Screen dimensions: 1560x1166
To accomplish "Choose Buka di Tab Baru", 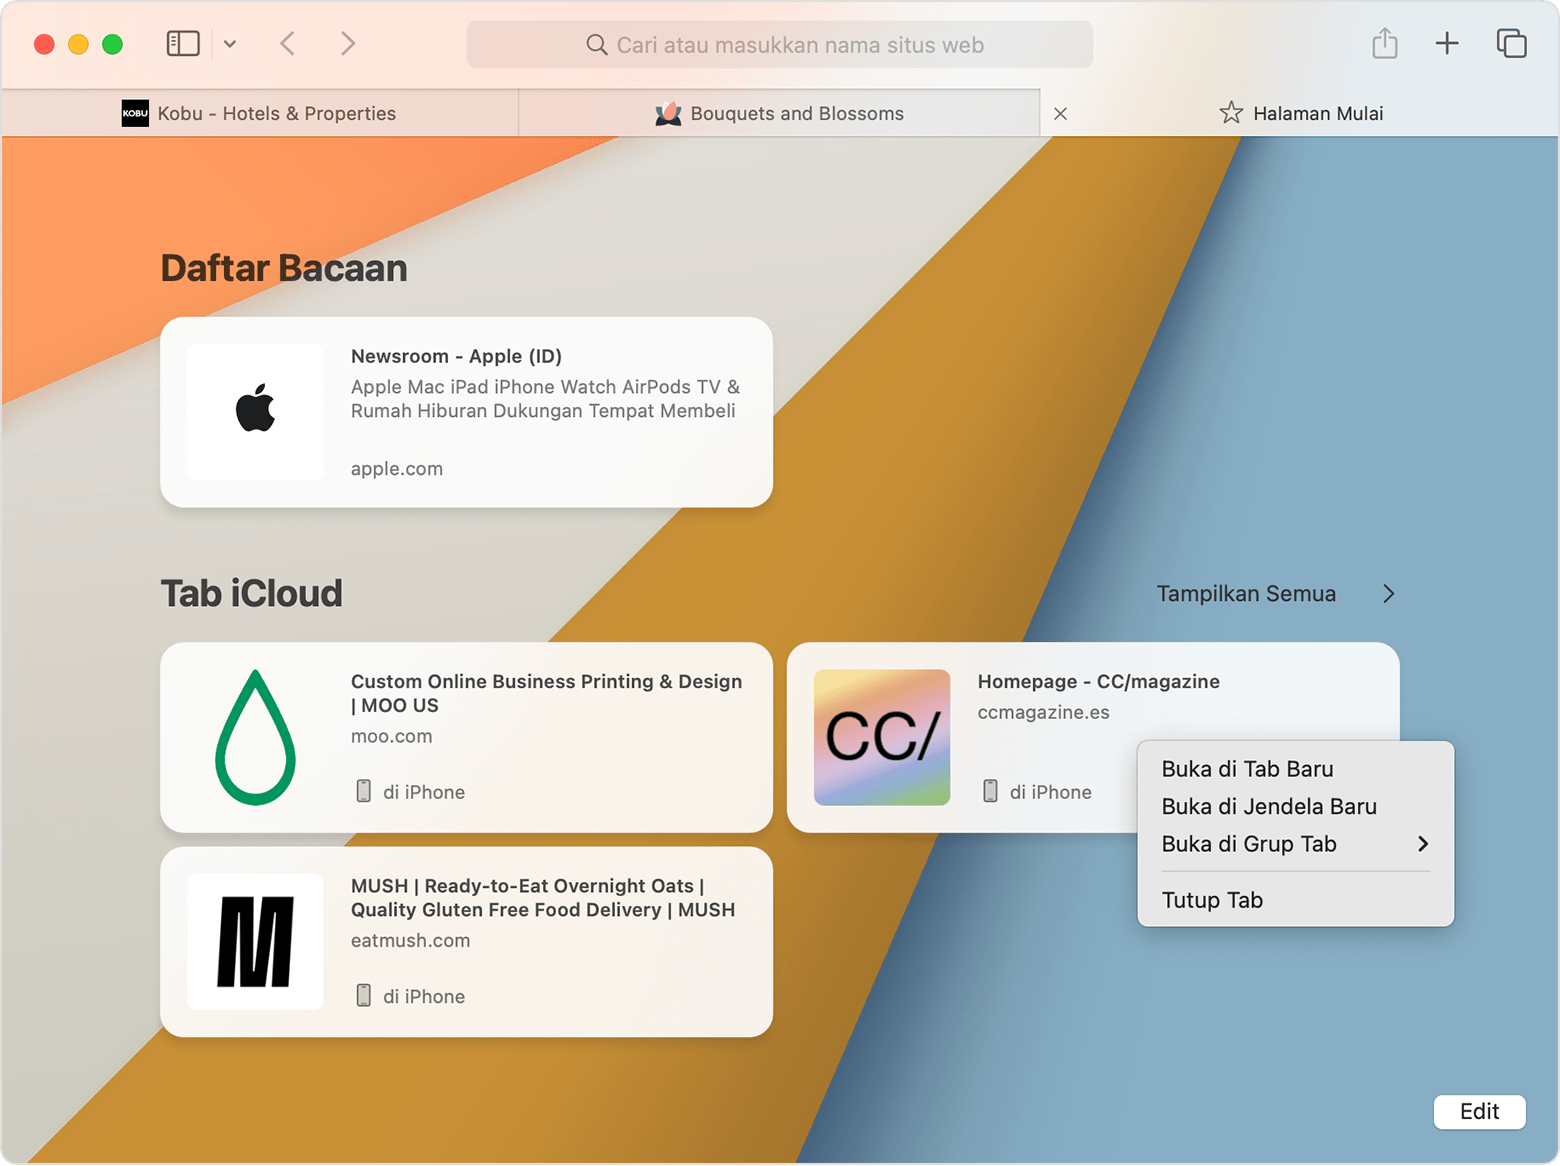I will click(1295, 769).
